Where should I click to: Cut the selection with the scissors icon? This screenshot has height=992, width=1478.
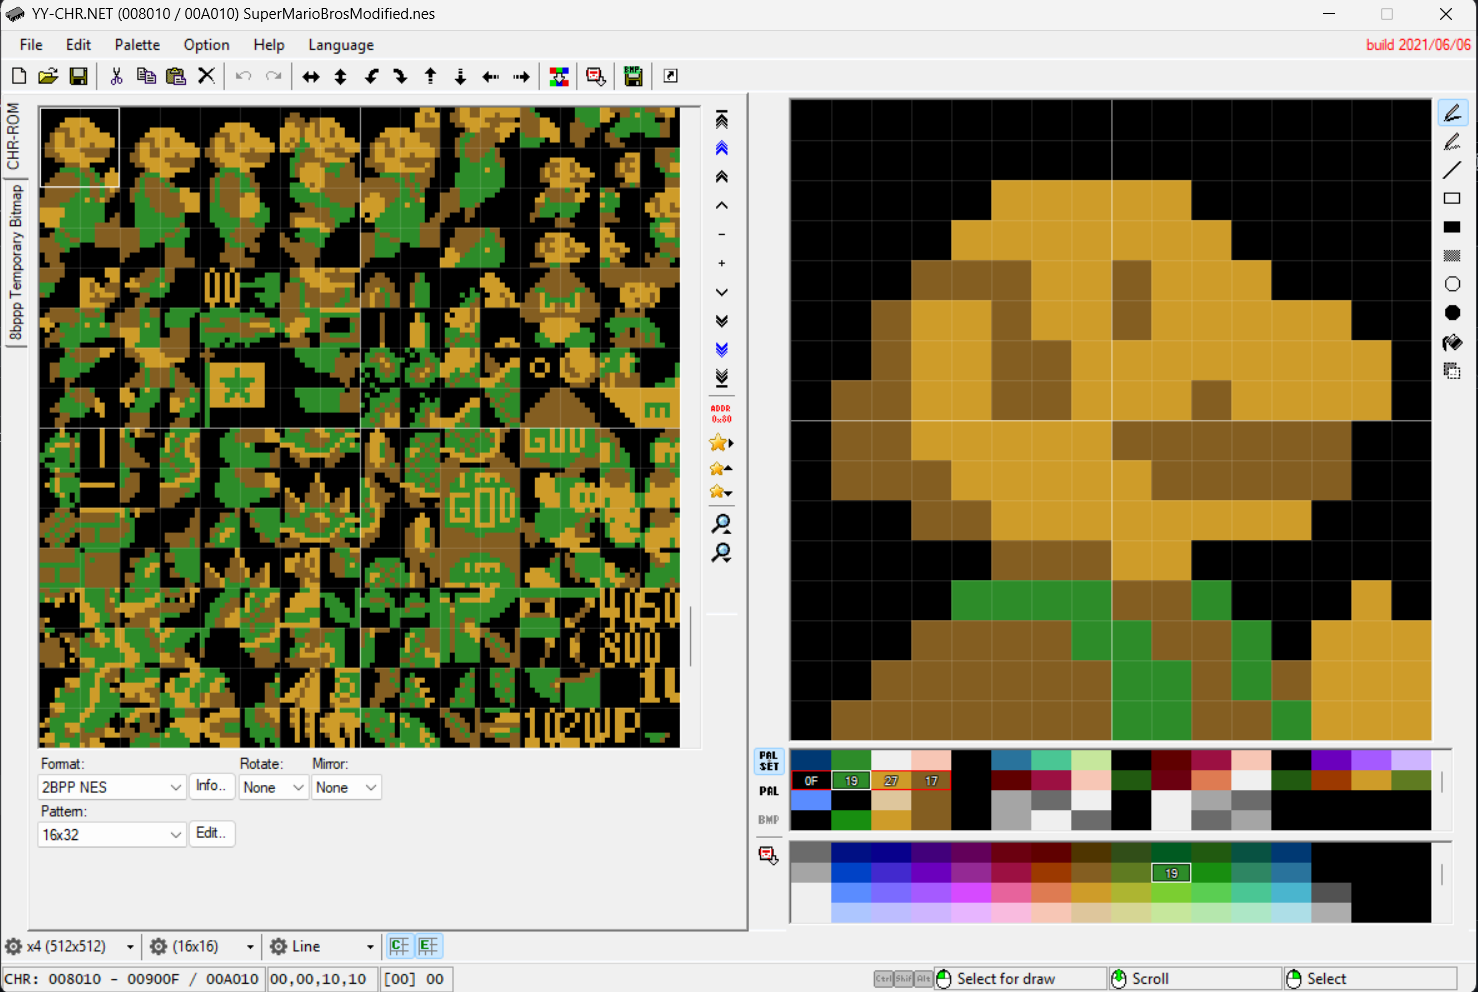point(116,76)
